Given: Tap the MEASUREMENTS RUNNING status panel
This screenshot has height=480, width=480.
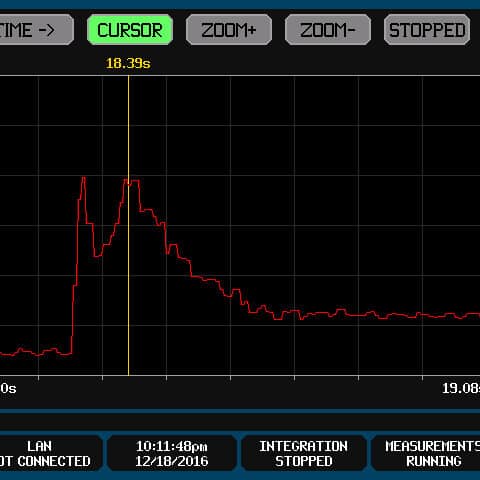Looking at the screenshot, I should pos(426,453).
